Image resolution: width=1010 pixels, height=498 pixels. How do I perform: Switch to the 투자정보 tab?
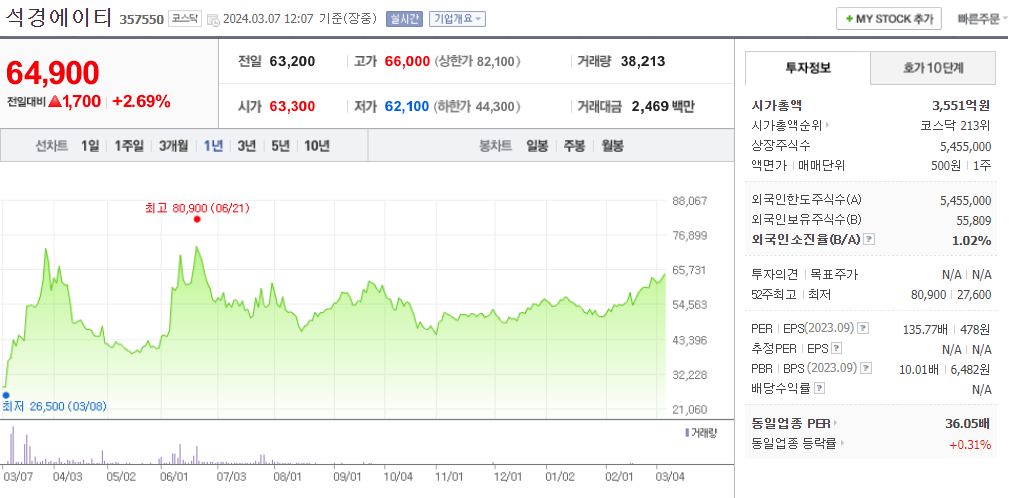[808, 68]
